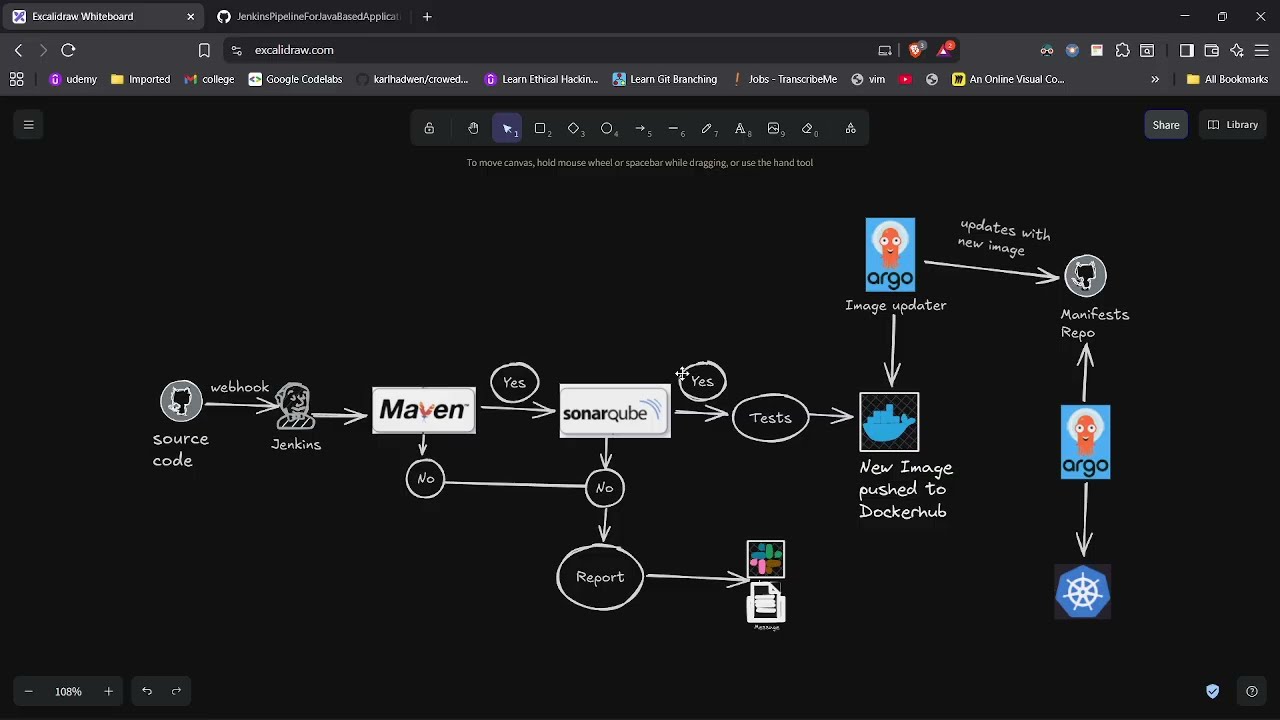Select the Ellipse shape tool

tap(607, 128)
